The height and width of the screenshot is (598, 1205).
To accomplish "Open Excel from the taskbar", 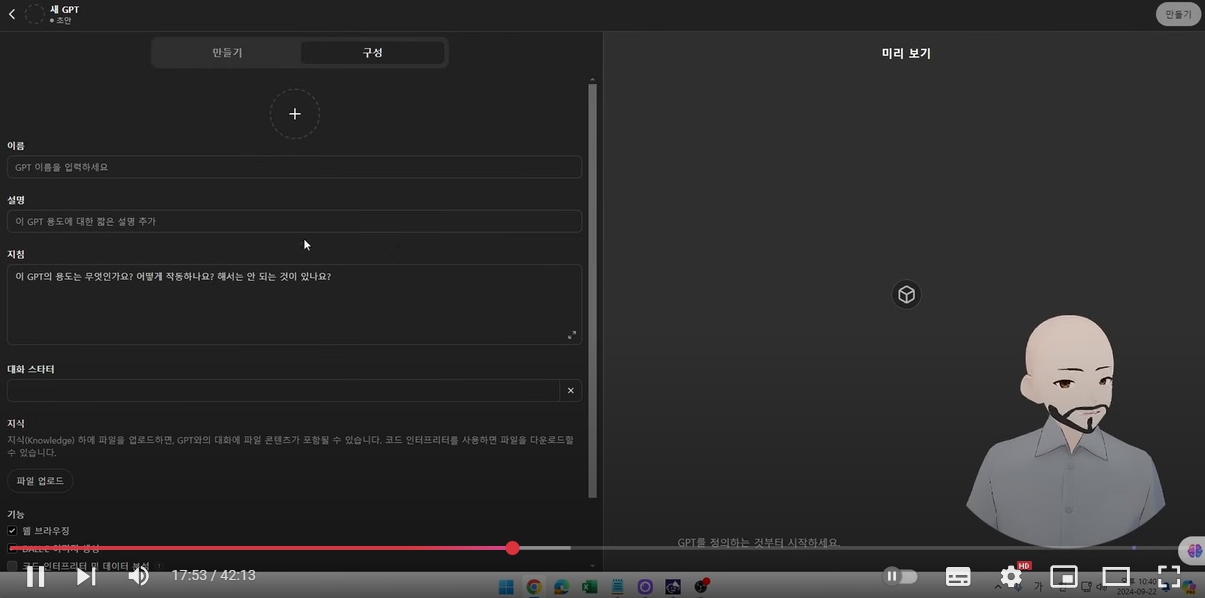I will [x=590, y=587].
